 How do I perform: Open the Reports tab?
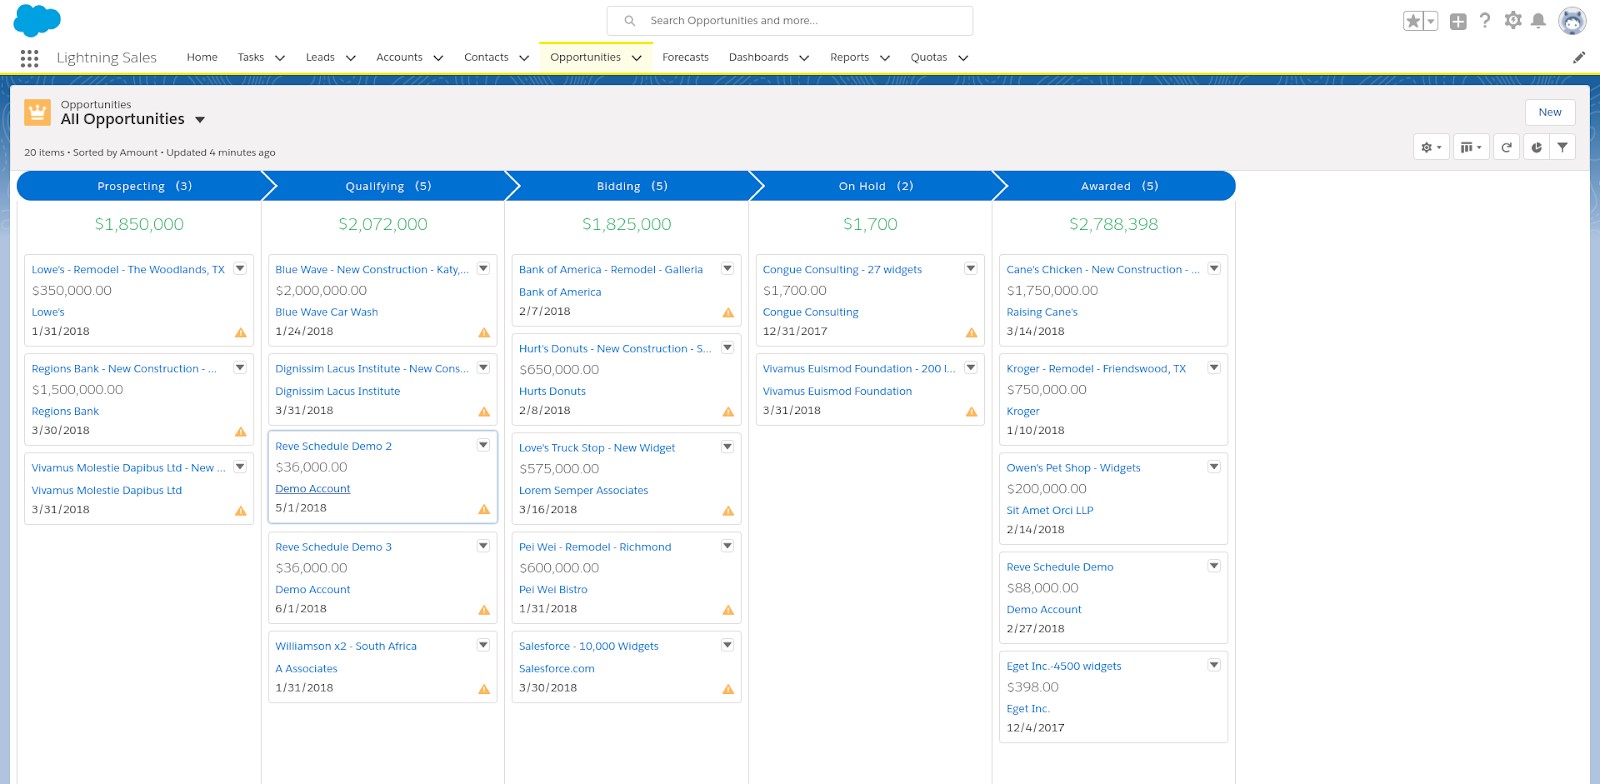849,57
